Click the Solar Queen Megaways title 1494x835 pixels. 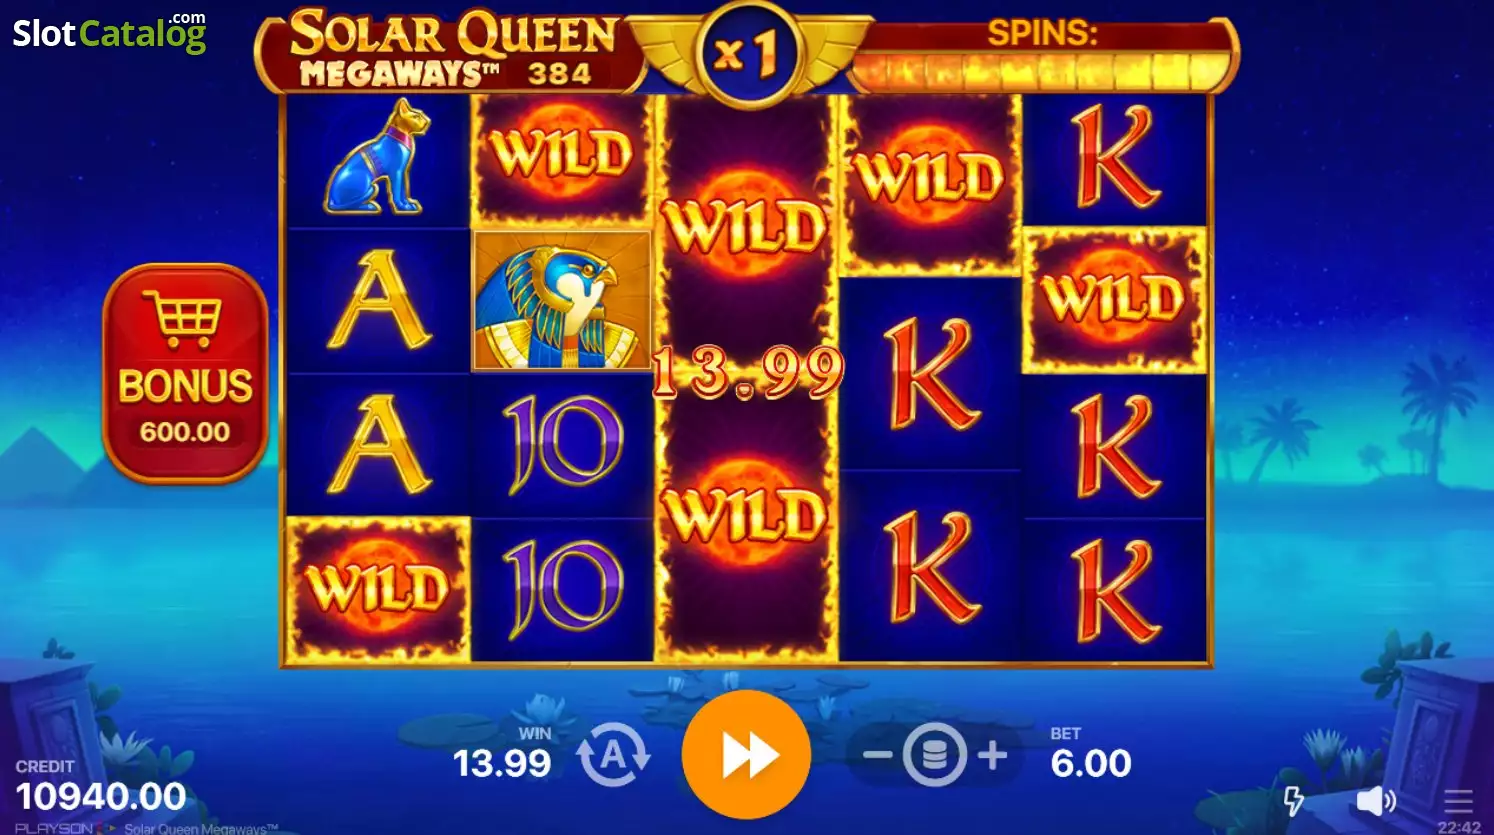tap(452, 49)
